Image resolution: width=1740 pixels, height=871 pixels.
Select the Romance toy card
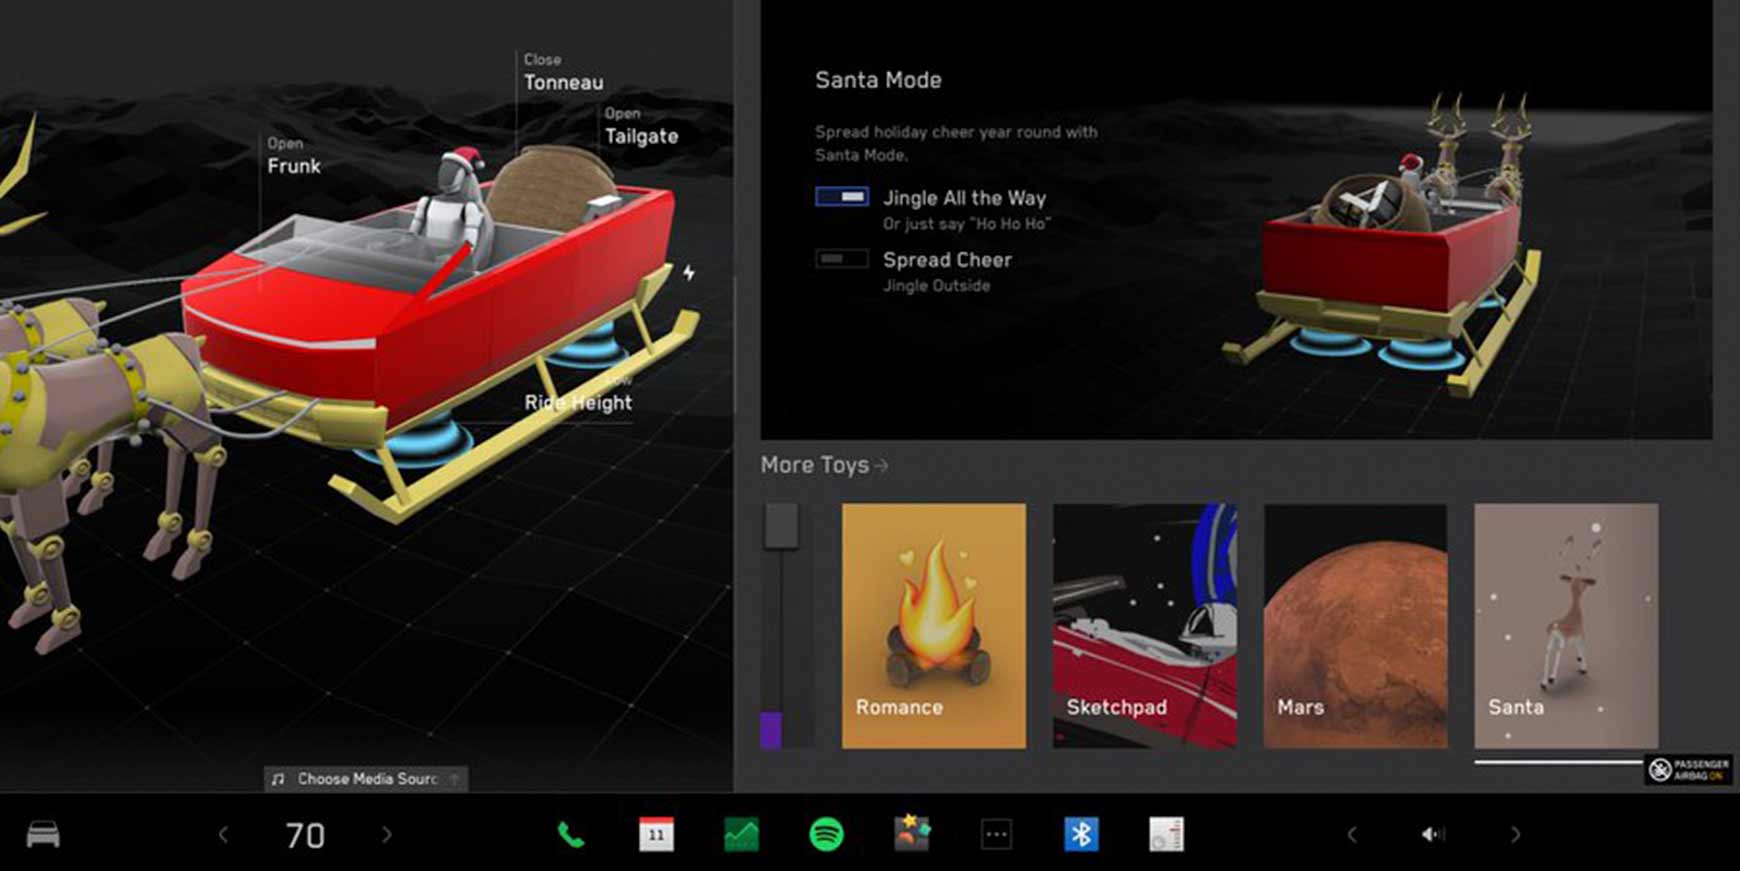tap(934, 625)
